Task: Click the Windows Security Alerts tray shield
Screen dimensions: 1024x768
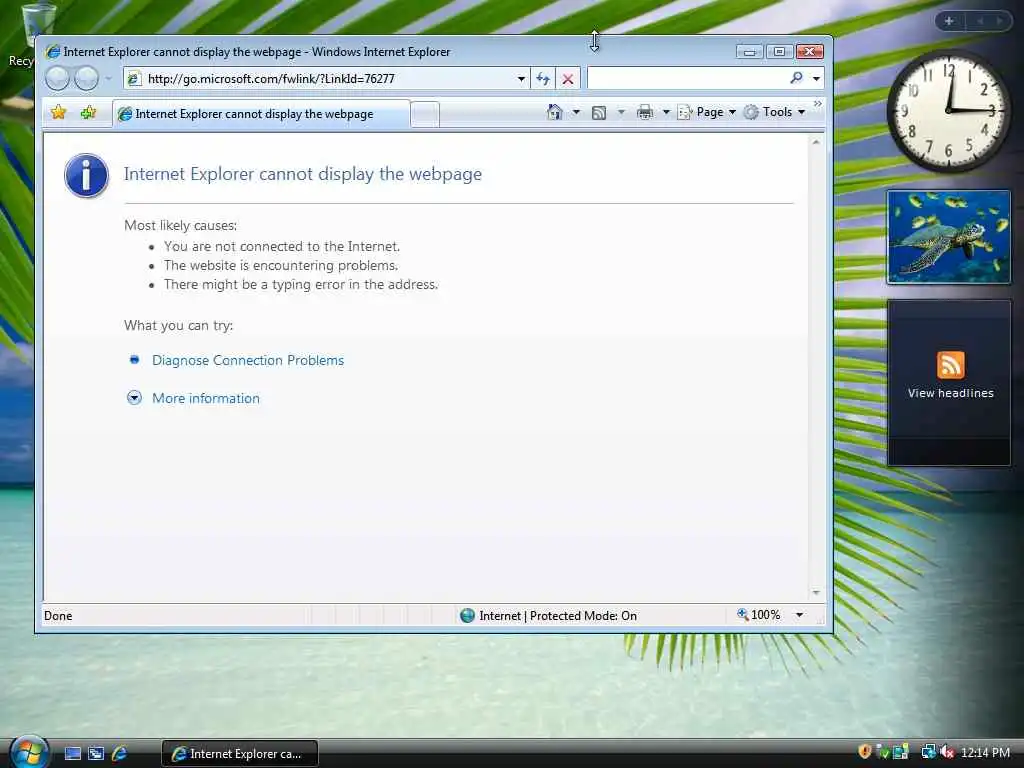Action: coord(865,752)
